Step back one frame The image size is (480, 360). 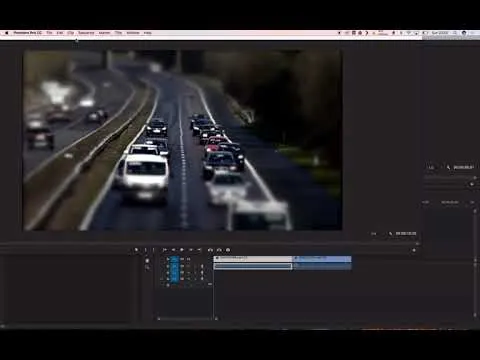pos(173,250)
